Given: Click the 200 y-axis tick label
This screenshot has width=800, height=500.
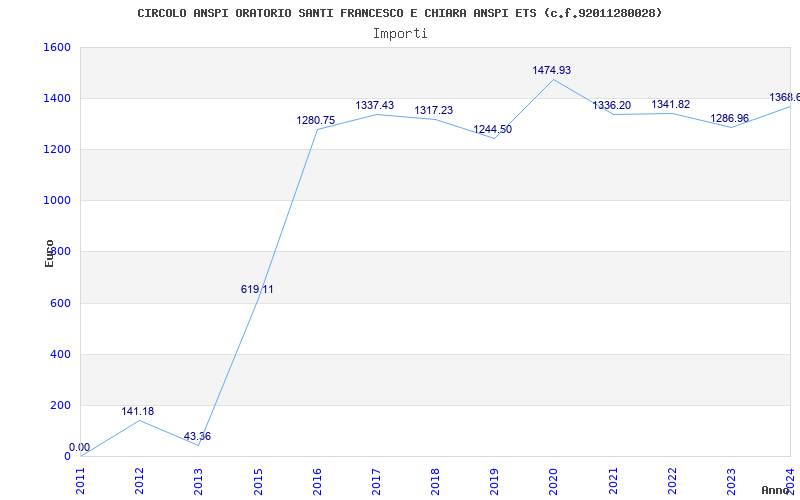Looking at the screenshot, I should pyautogui.click(x=60, y=405).
